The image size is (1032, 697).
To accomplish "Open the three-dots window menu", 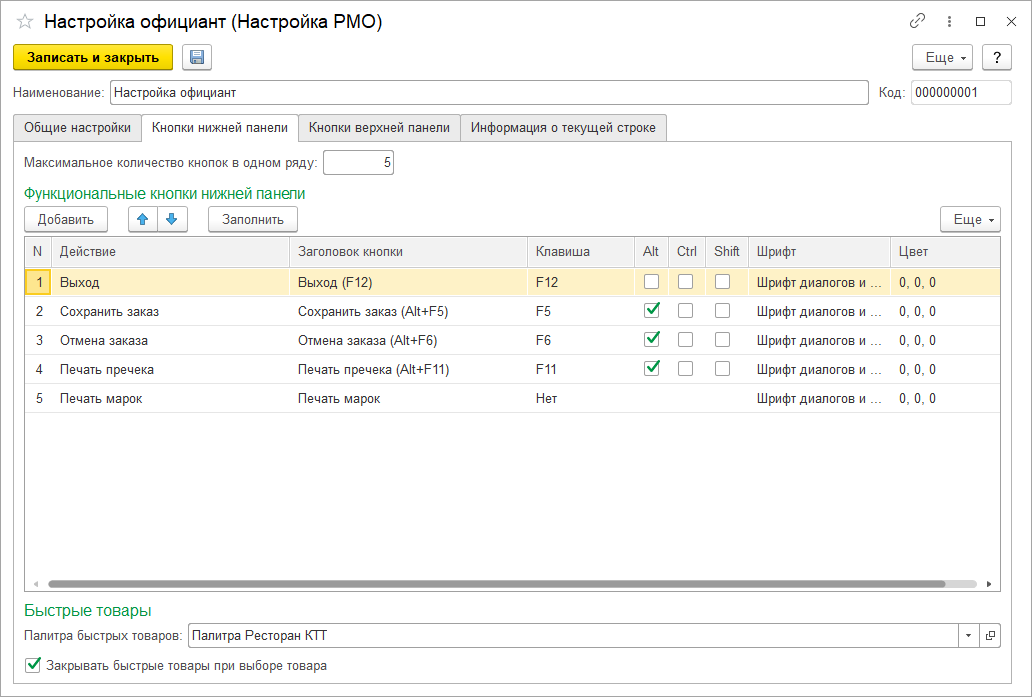I will pos(949,21).
